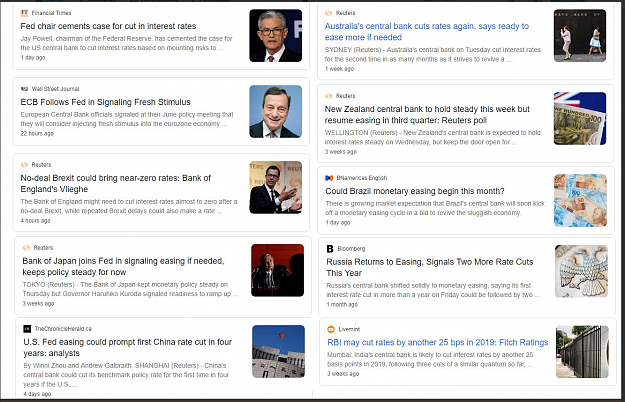Click the Livemint source icon
625x402 pixels.
tap(331, 329)
